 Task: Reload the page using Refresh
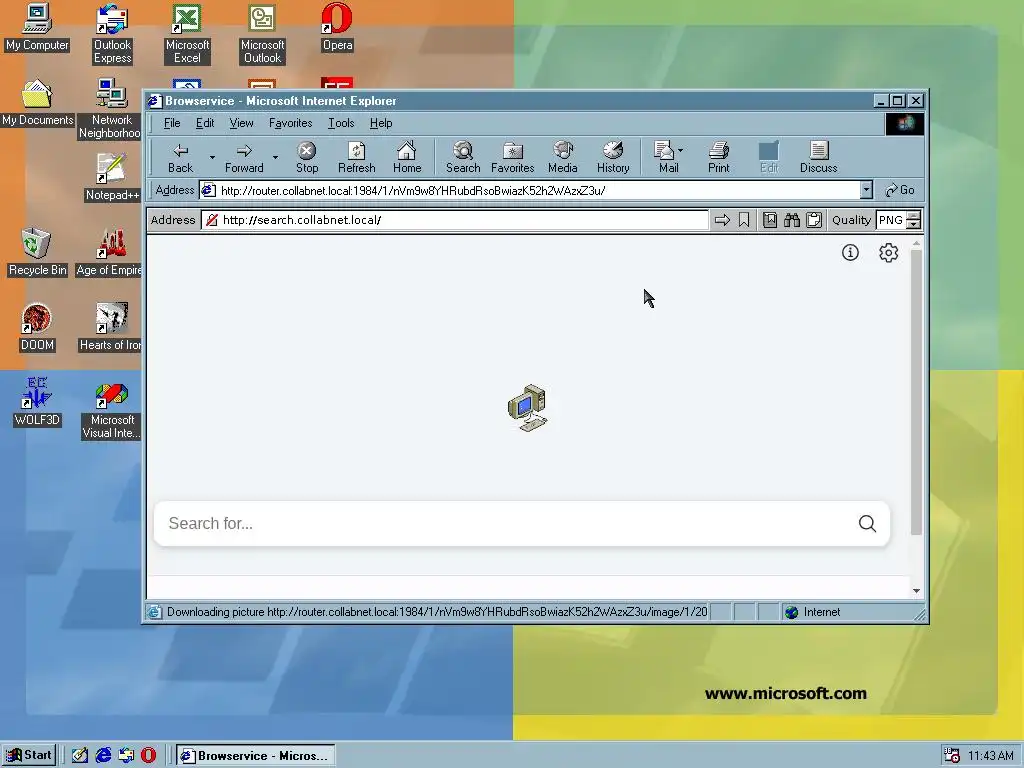(x=356, y=158)
